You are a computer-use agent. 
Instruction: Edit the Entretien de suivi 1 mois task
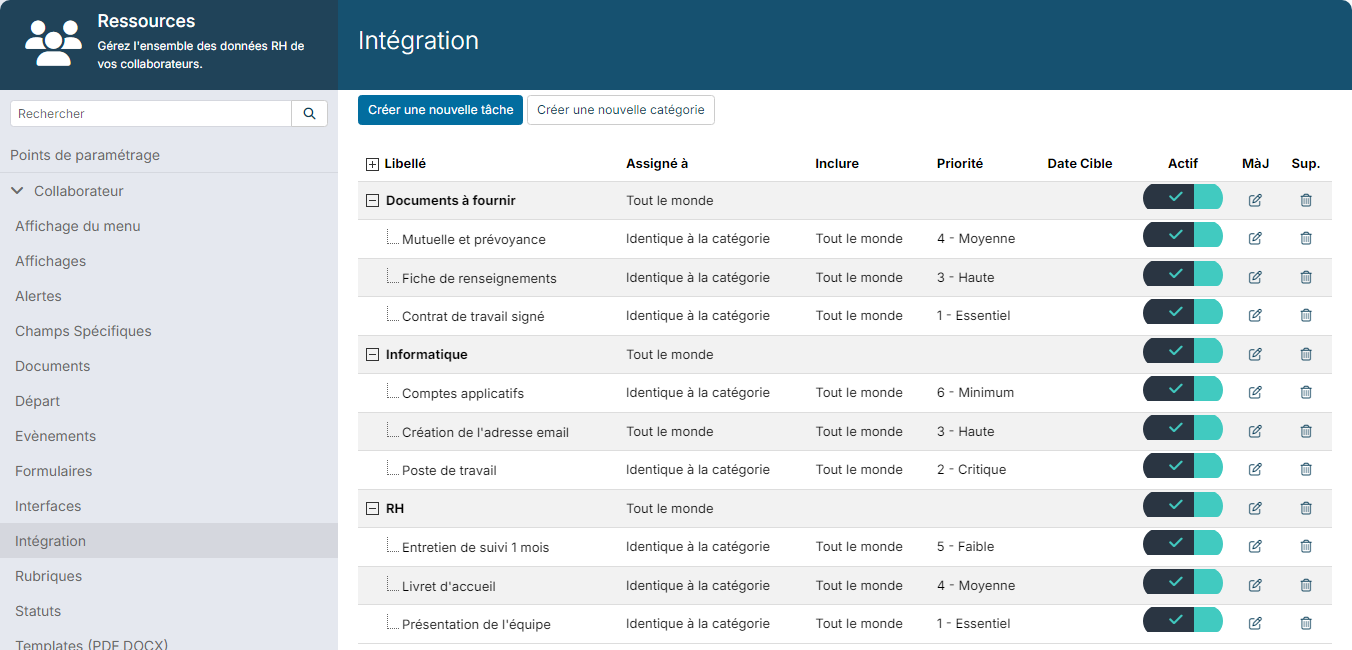(x=1255, y=546)
